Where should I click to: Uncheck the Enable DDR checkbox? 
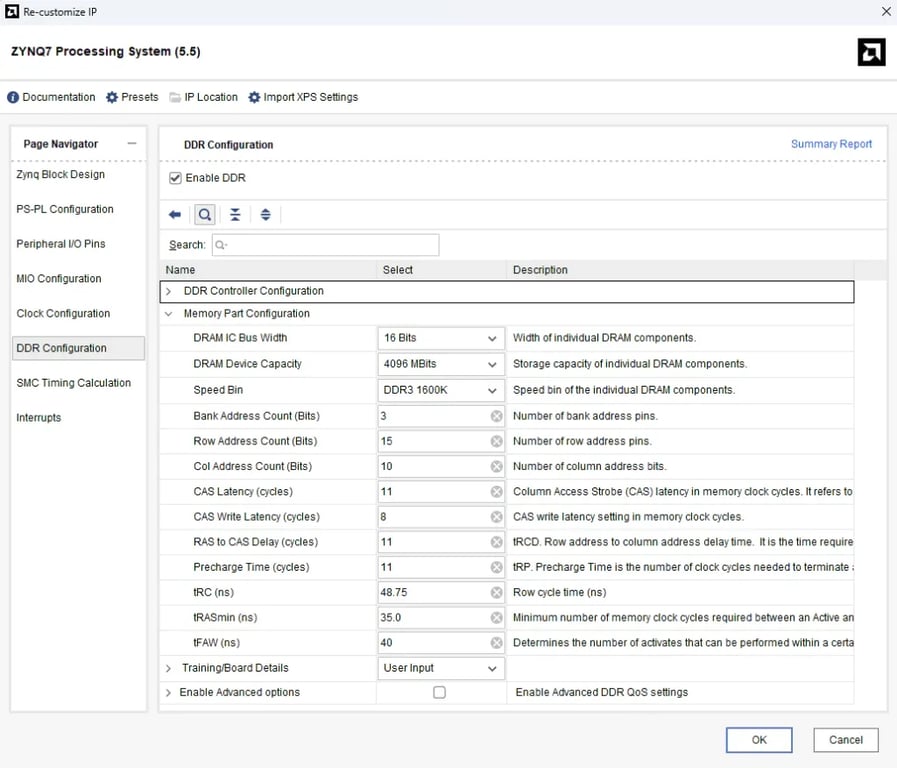[176, 178]
